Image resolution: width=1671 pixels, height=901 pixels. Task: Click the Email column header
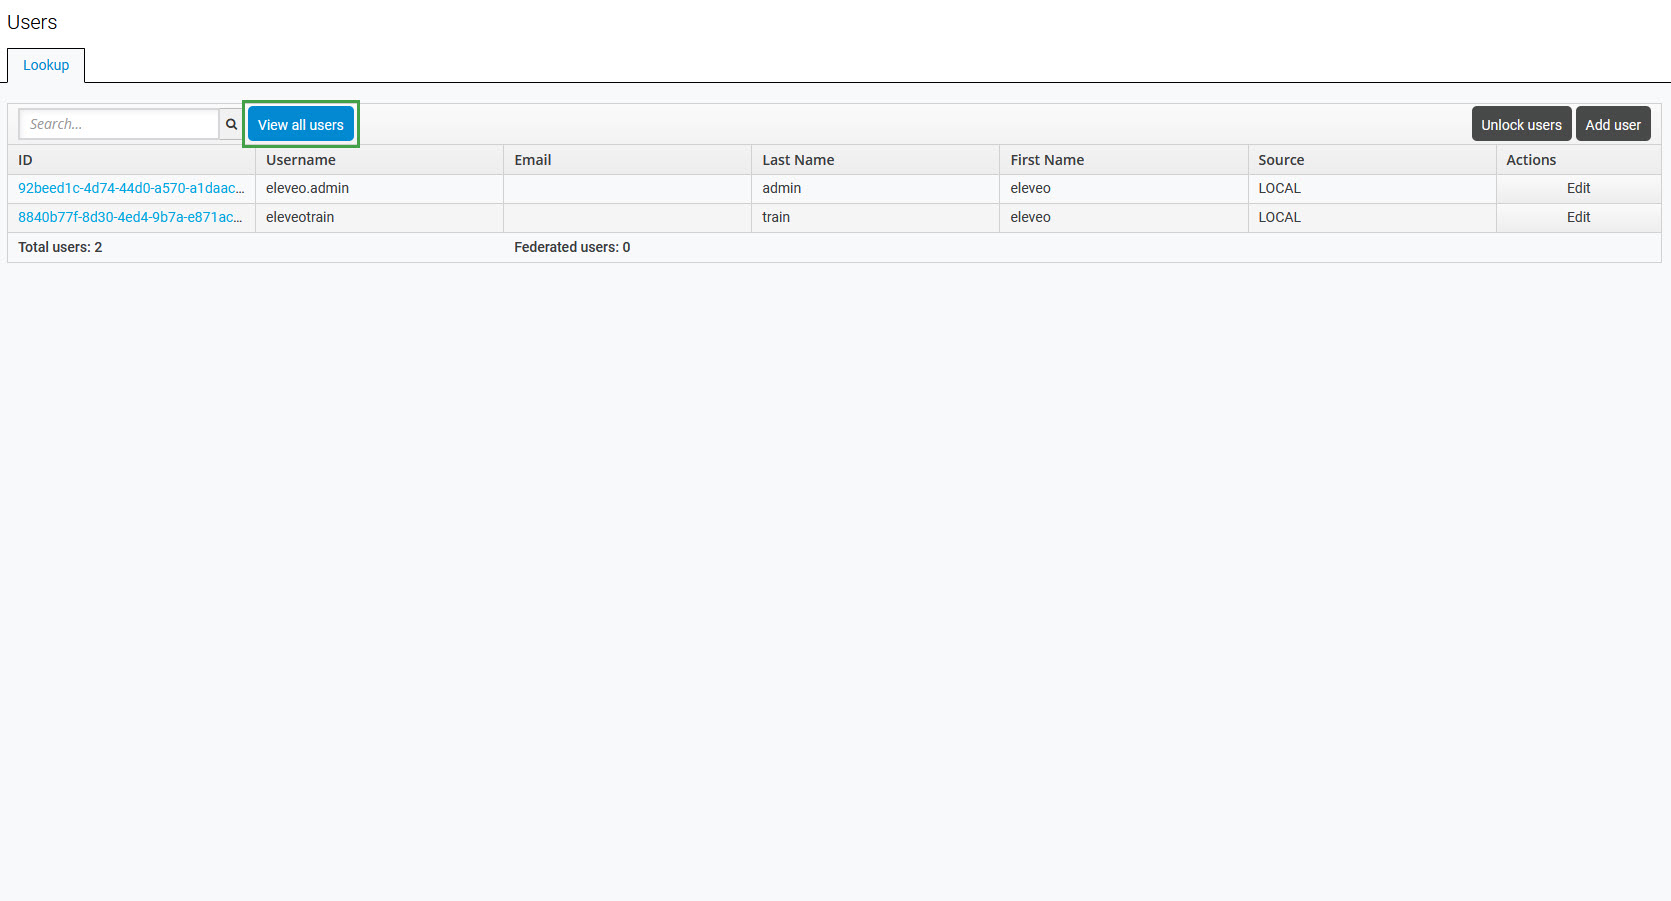click(x=533, y=160)
